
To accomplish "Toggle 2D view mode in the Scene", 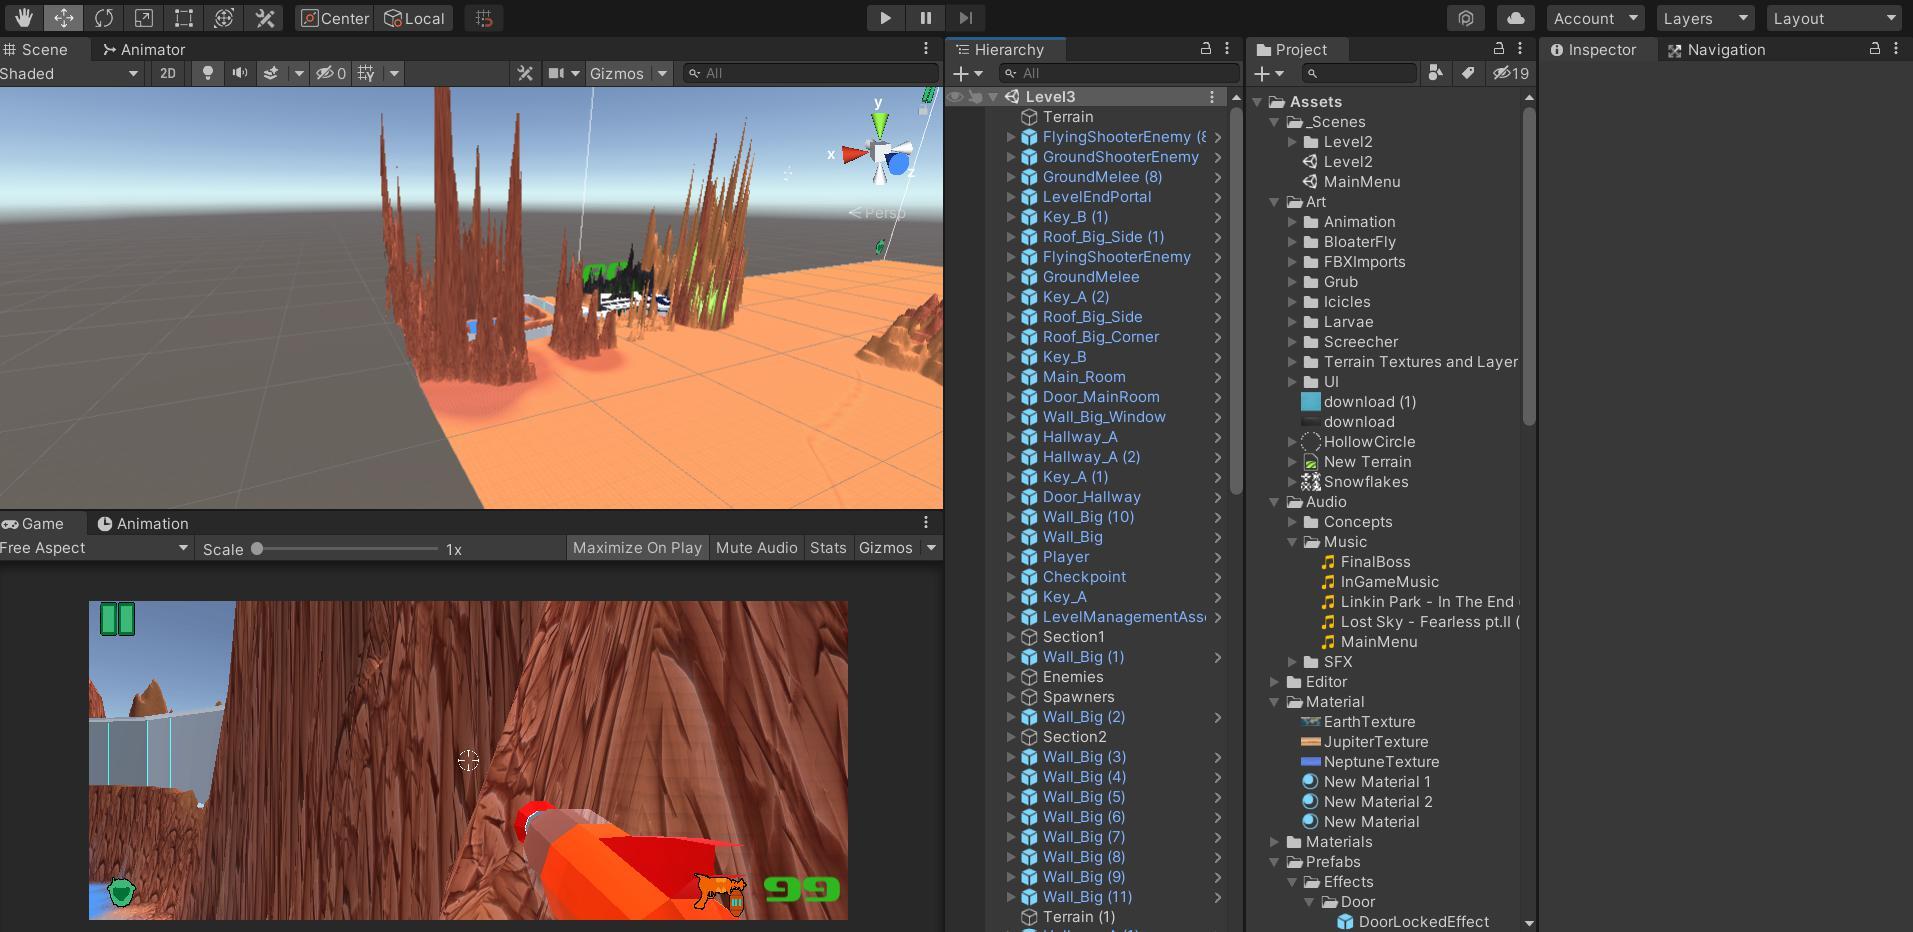I will (x=168, y=73).
